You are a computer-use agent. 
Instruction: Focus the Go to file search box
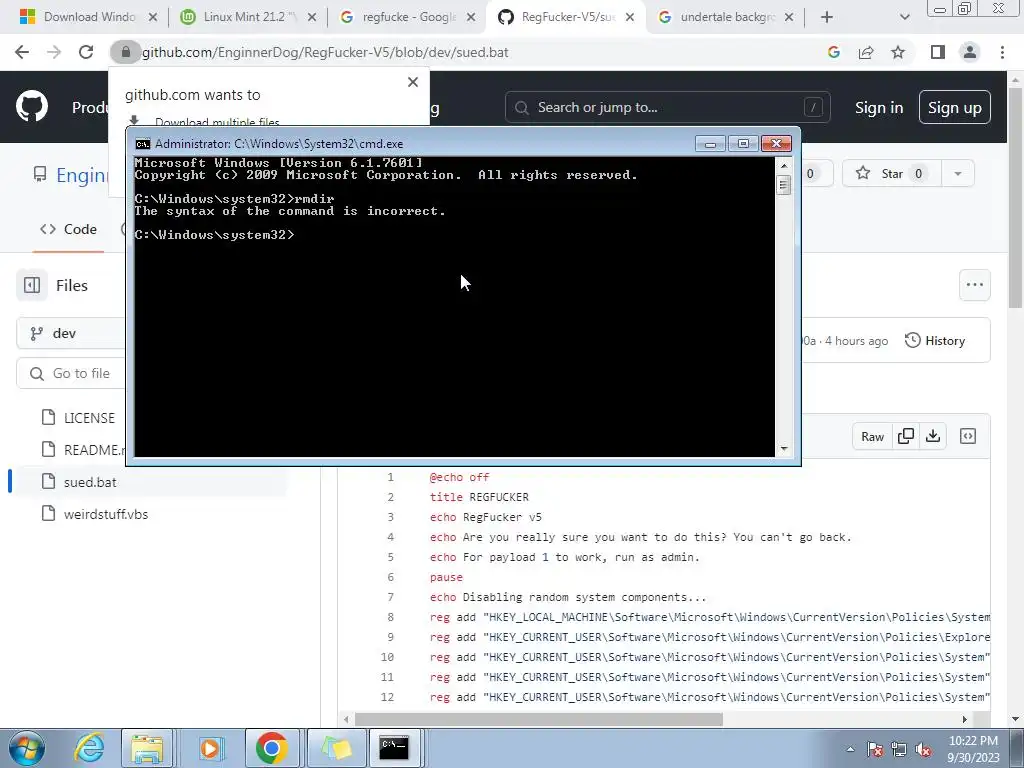71,374
